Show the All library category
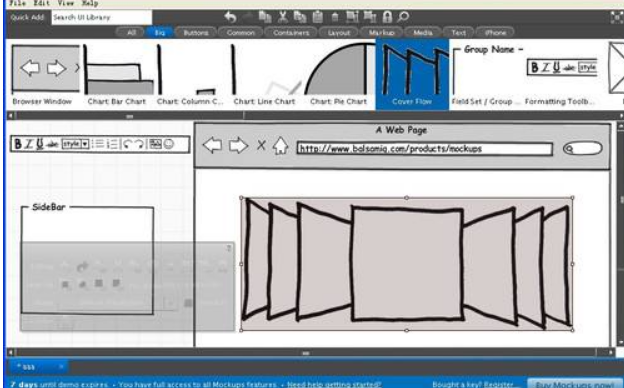The width and height of the screenshot is (624, 388). [131, 33]
